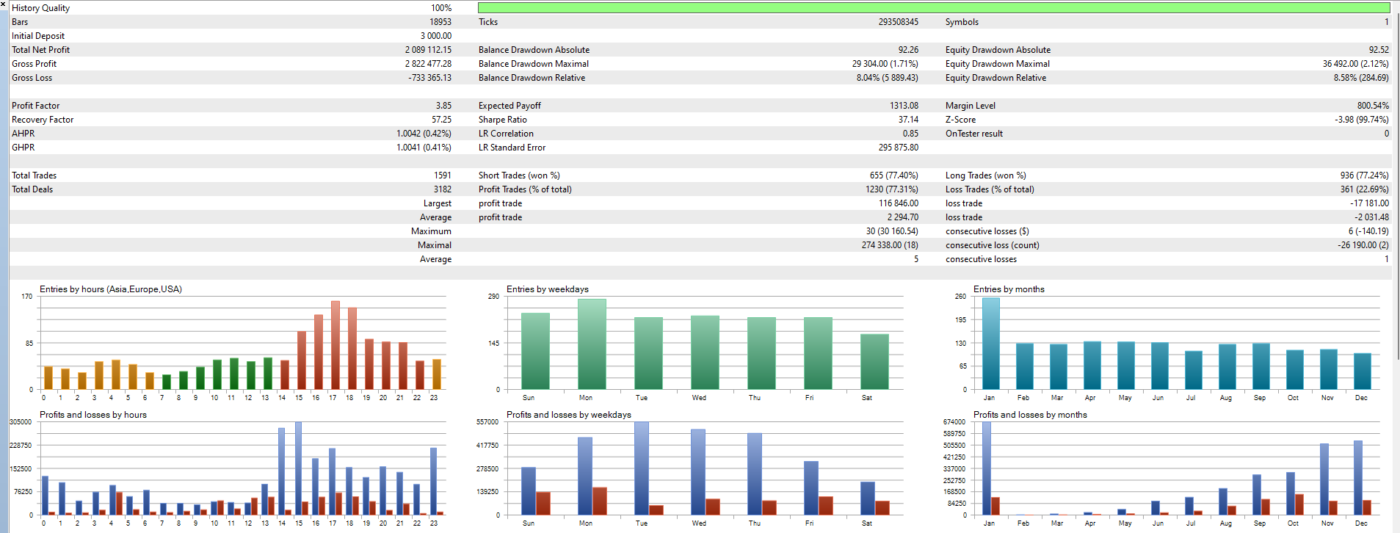Click Dec blue bar in monthly profits chart
Screen dimensions: 1400x533
(1357, 478)
